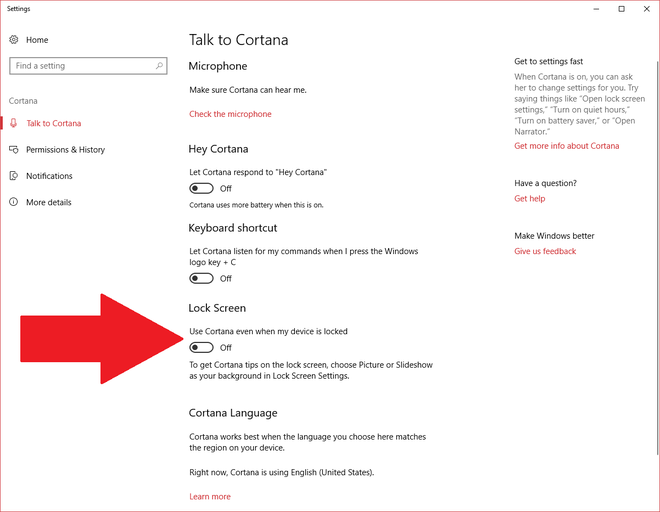Viewport: 660px width, 512px height.
Task: Select Notifications in the sidebar
Action: [x=49, y=176]
